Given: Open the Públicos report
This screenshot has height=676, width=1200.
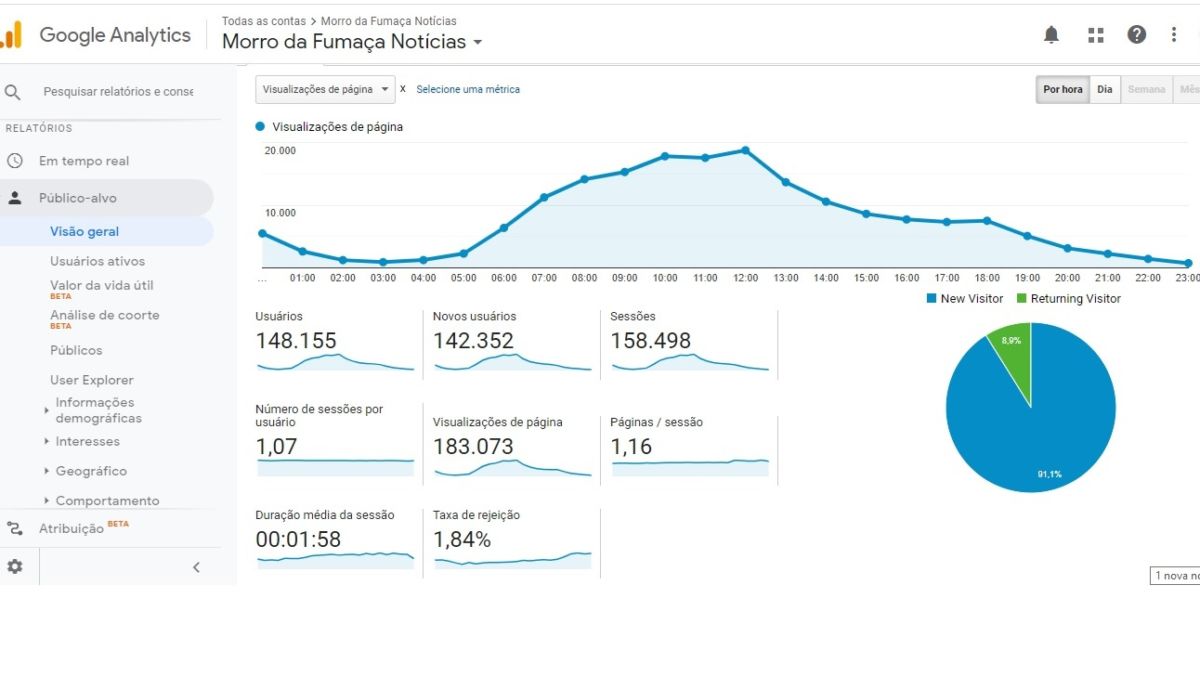Looking at the screenshot, I should (76, 350).
